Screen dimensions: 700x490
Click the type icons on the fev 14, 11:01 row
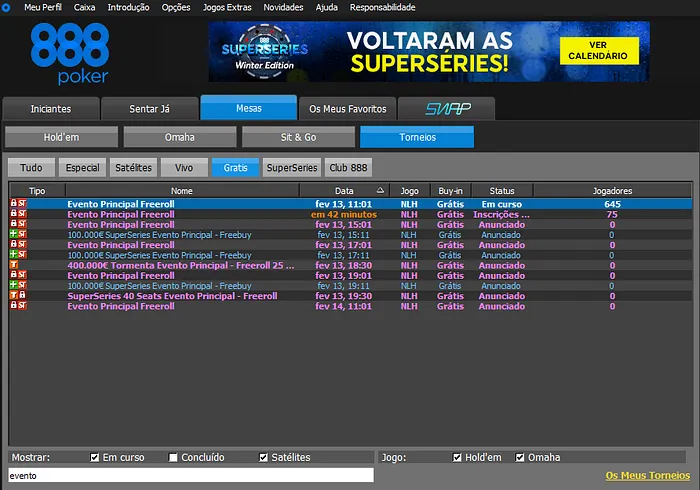pyautogui.click(x=18, y=306)
